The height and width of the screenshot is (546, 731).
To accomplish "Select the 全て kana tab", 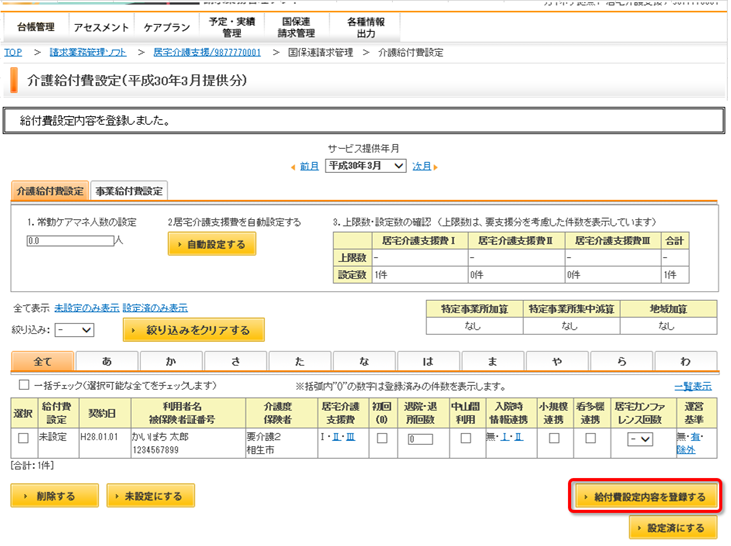I will point(42,361).
